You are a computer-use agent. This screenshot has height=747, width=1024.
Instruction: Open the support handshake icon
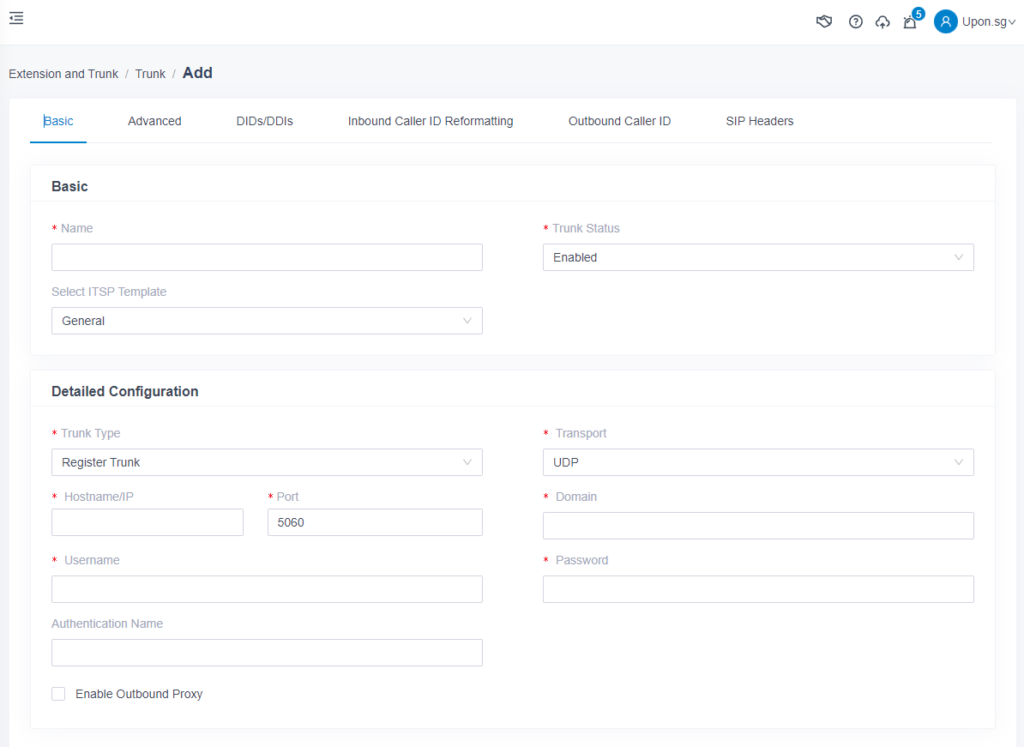click(x=823, y=21)
